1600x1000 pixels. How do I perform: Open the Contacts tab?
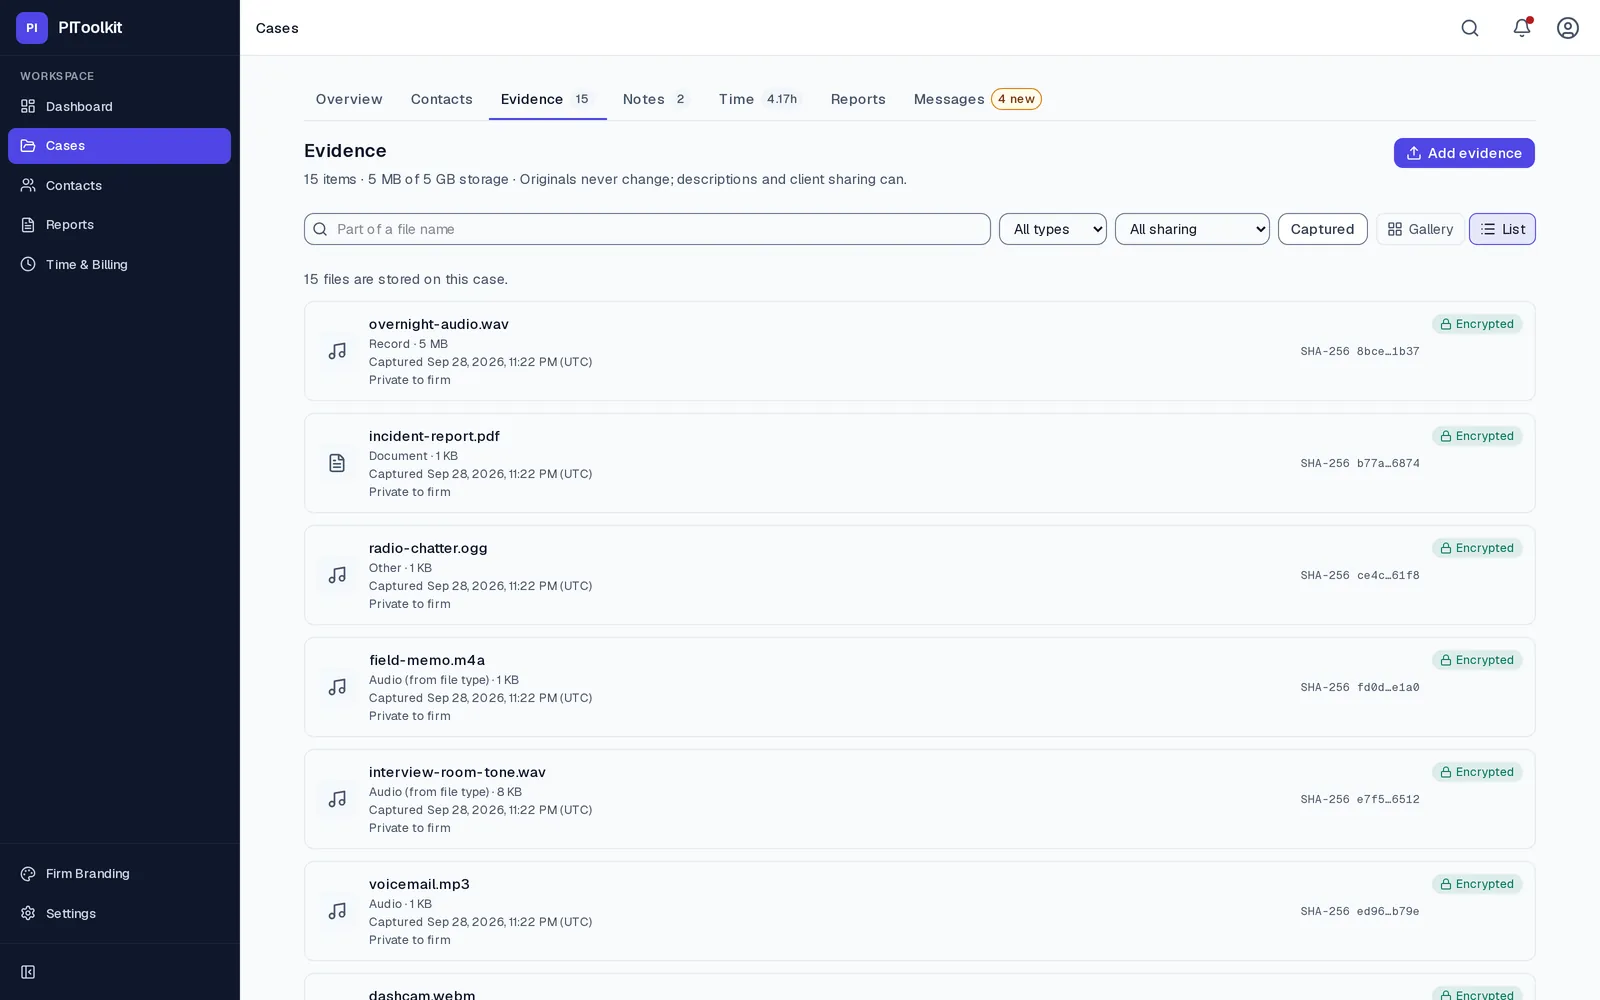(441, 99)
